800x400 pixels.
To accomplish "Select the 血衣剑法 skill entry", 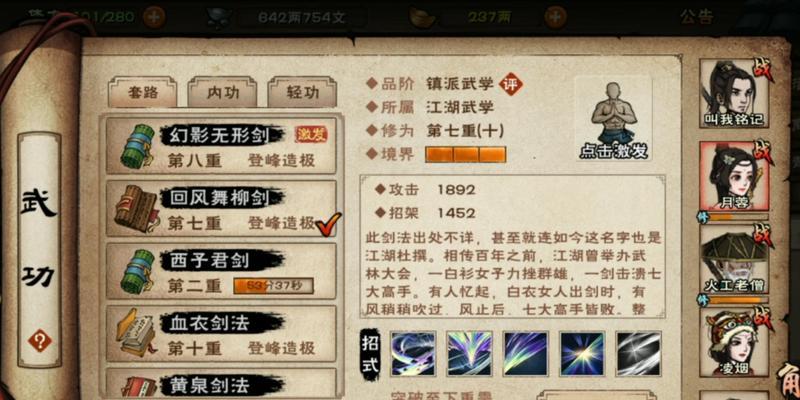I will (x=221, y=334).
